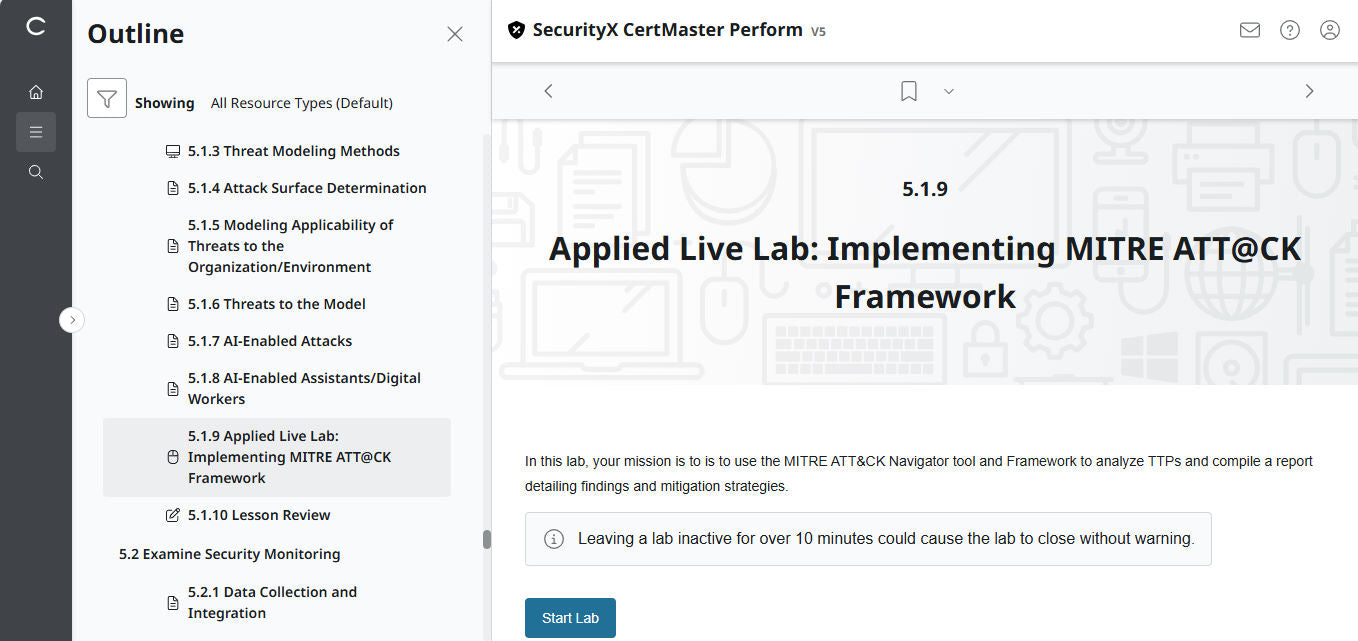Click the C logo at top of sidebar
The width and height of the screenshot is (1358, 641).
36,27
